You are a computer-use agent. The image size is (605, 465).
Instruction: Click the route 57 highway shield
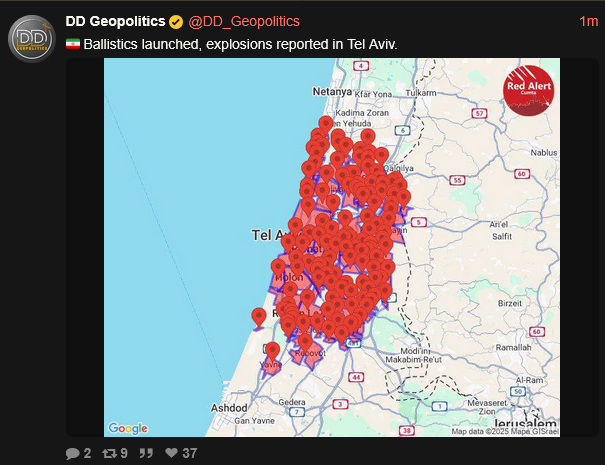click(x=479, y=113)
